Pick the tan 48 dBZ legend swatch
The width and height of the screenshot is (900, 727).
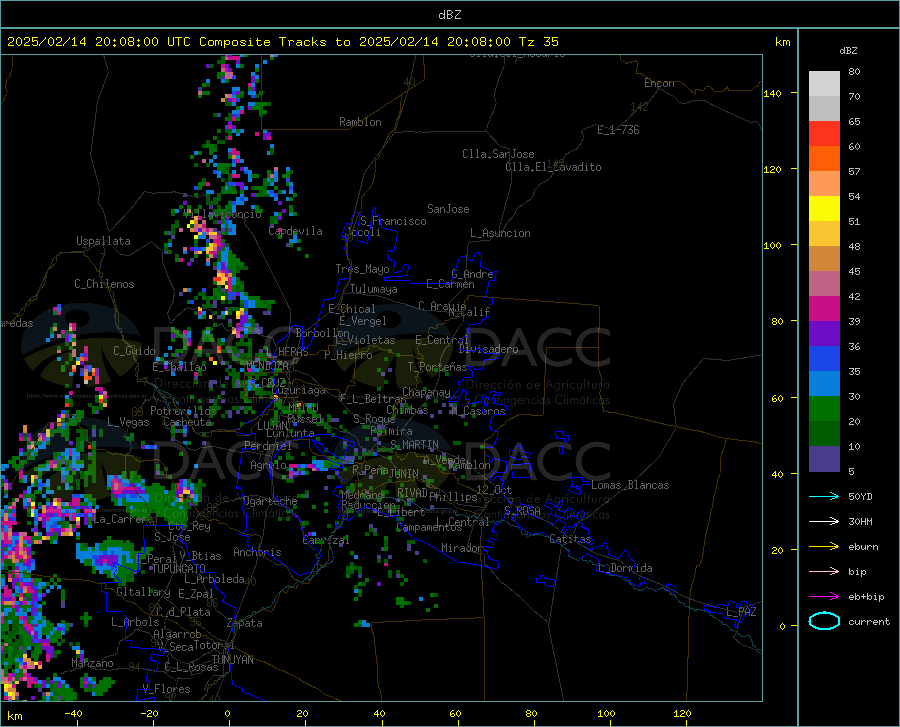(824, 259)
